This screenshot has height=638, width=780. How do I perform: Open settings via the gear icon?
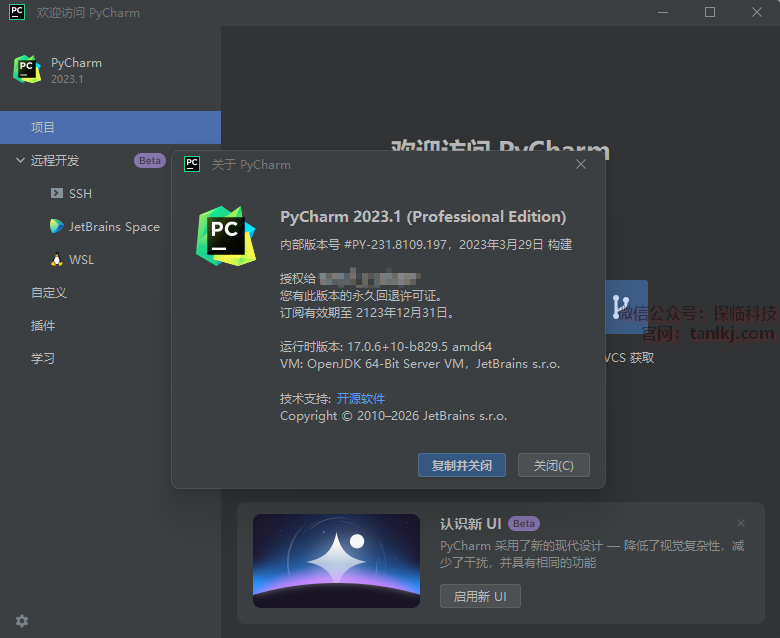point(22,621)
